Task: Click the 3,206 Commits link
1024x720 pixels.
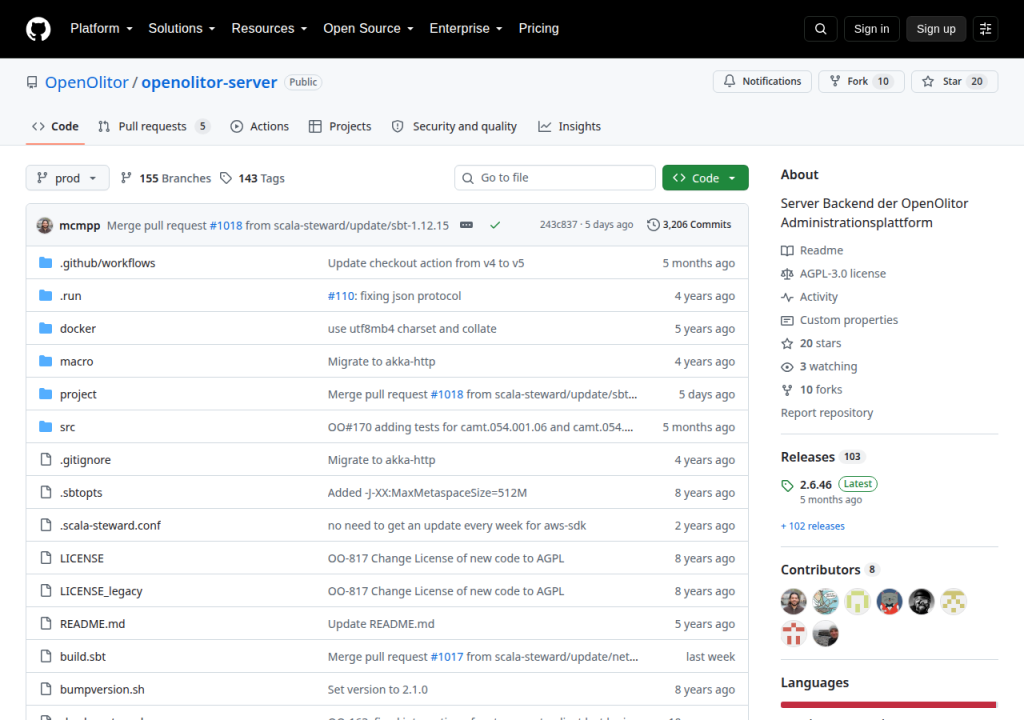Action: point(689,225)
